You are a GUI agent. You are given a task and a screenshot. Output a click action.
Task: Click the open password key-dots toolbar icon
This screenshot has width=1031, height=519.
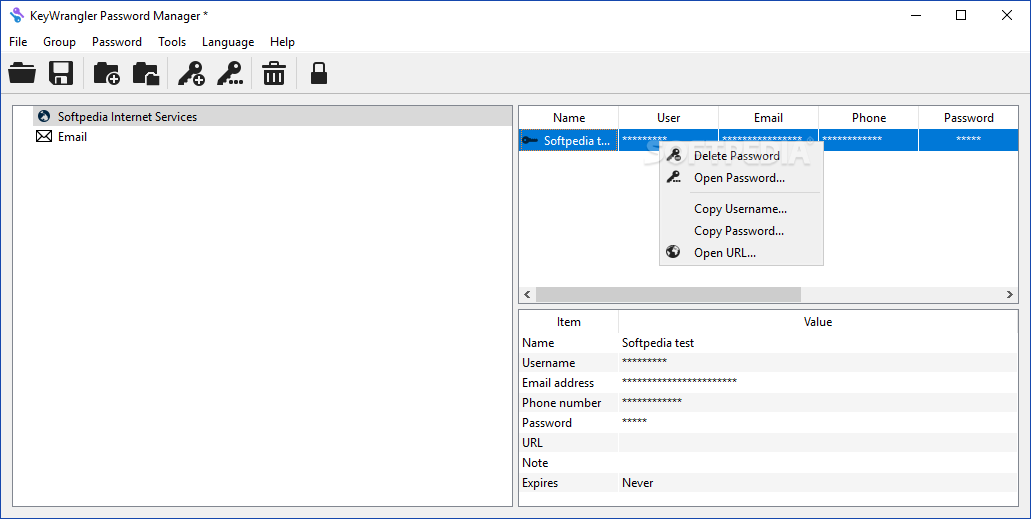tap(230, 73)
